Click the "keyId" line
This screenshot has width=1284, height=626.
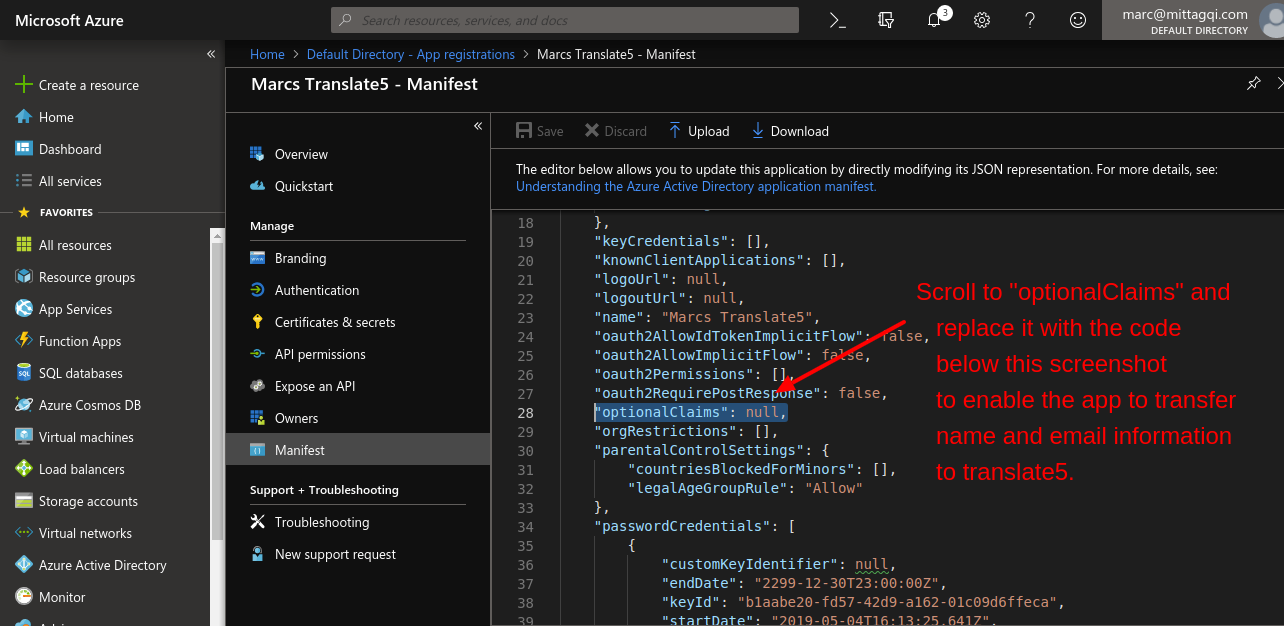pos(862,602)
